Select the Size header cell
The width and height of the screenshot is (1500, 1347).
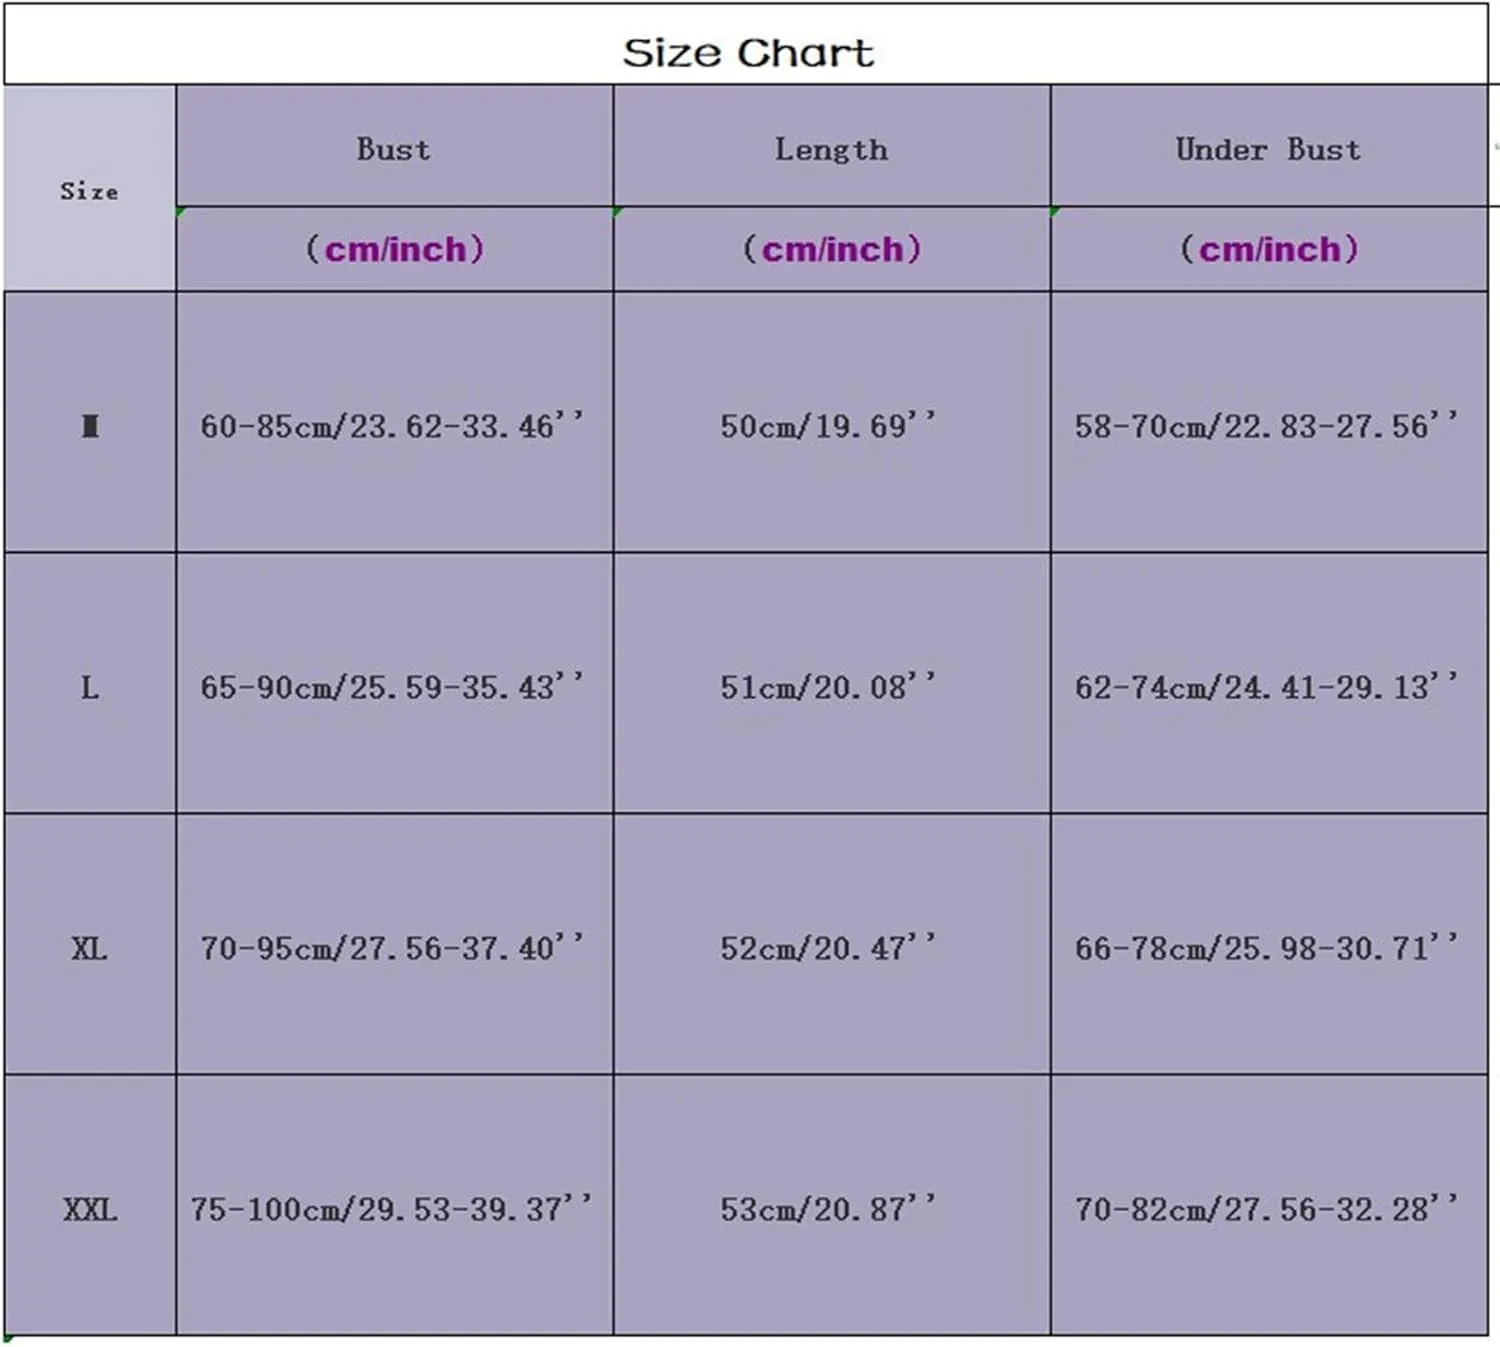[90, 189]
